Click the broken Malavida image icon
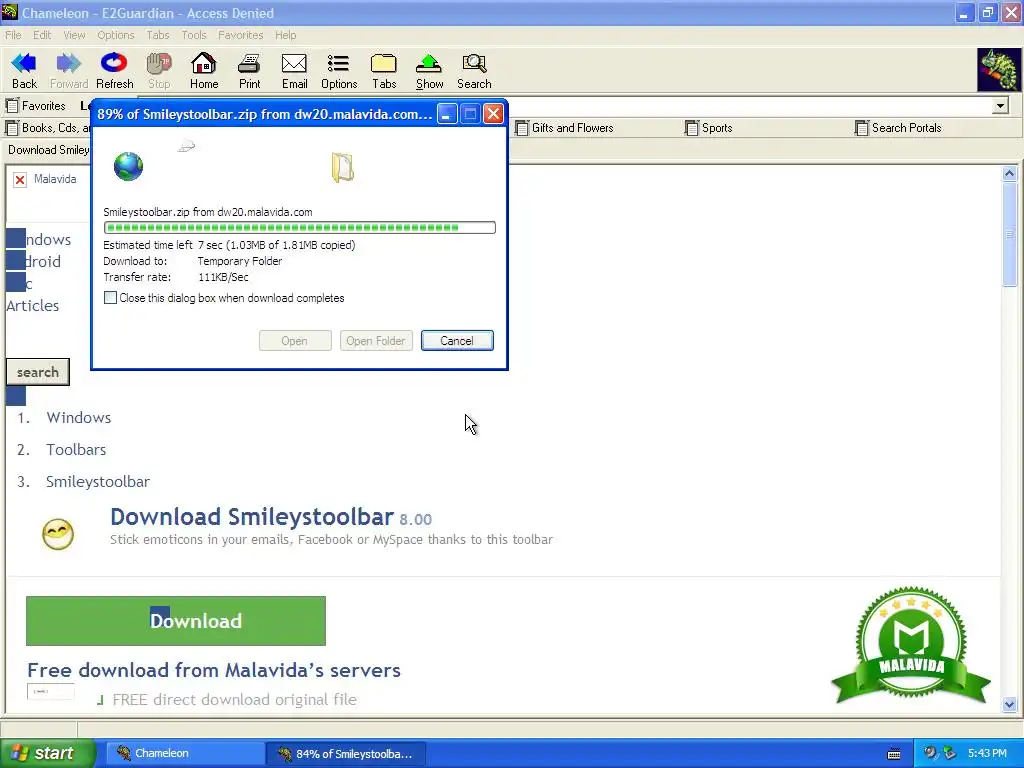1024x768 pixels. tap(20, 180)
